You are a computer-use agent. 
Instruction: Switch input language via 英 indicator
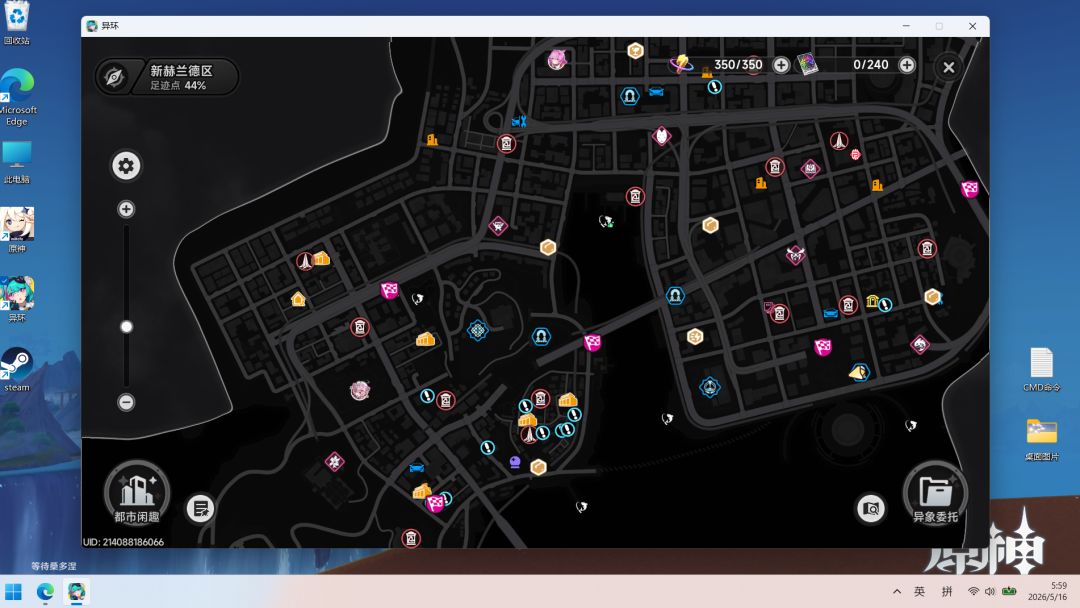[x=919, y=591]
